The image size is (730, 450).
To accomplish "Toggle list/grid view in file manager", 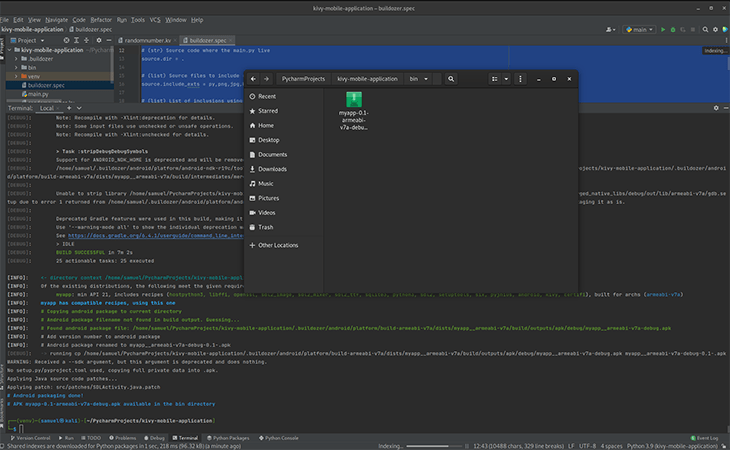I will (494, 79).
